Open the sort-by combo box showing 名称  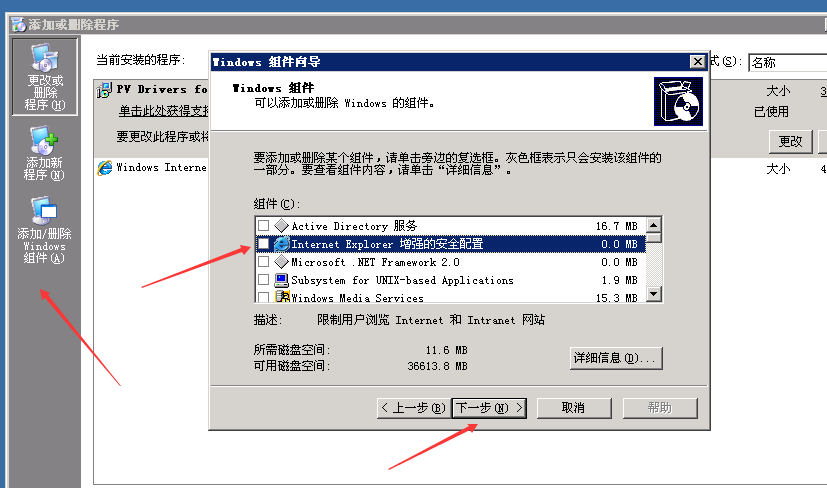coord(787,62)
